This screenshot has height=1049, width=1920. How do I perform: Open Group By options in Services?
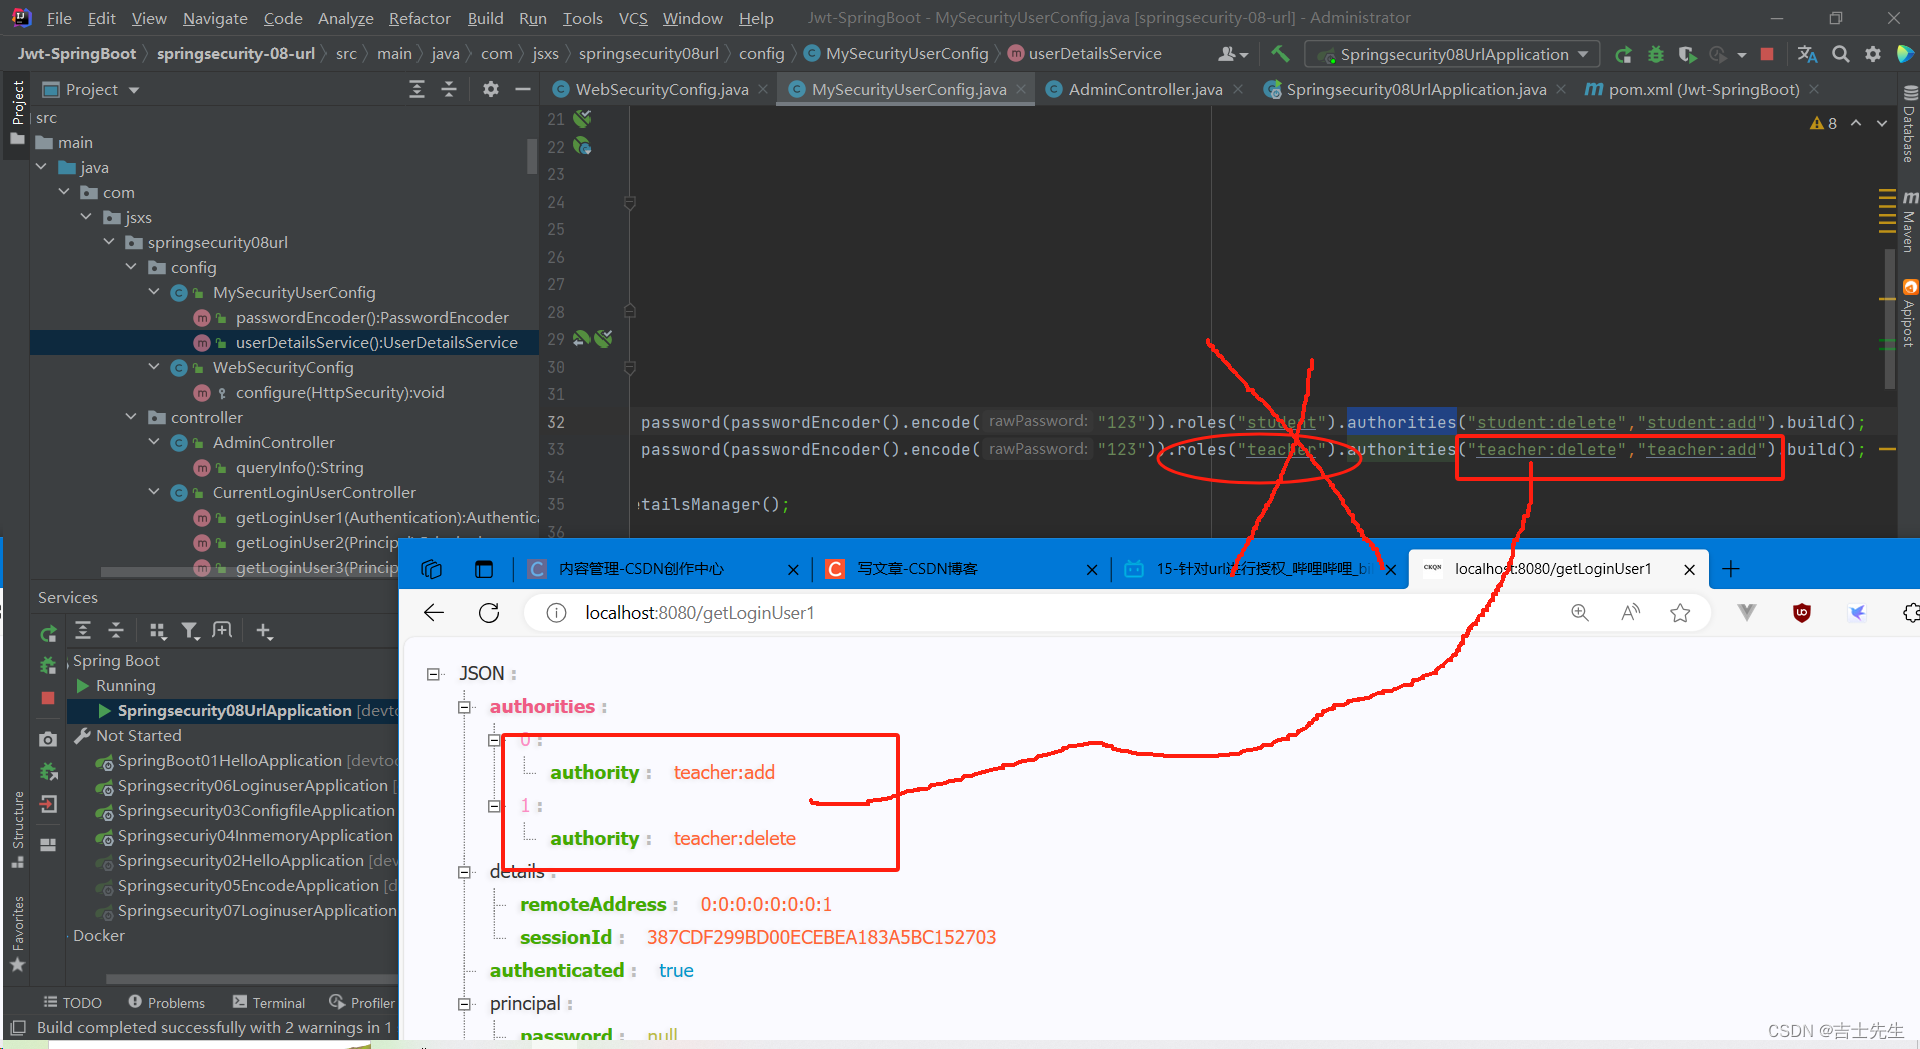[x=157, y=630]
